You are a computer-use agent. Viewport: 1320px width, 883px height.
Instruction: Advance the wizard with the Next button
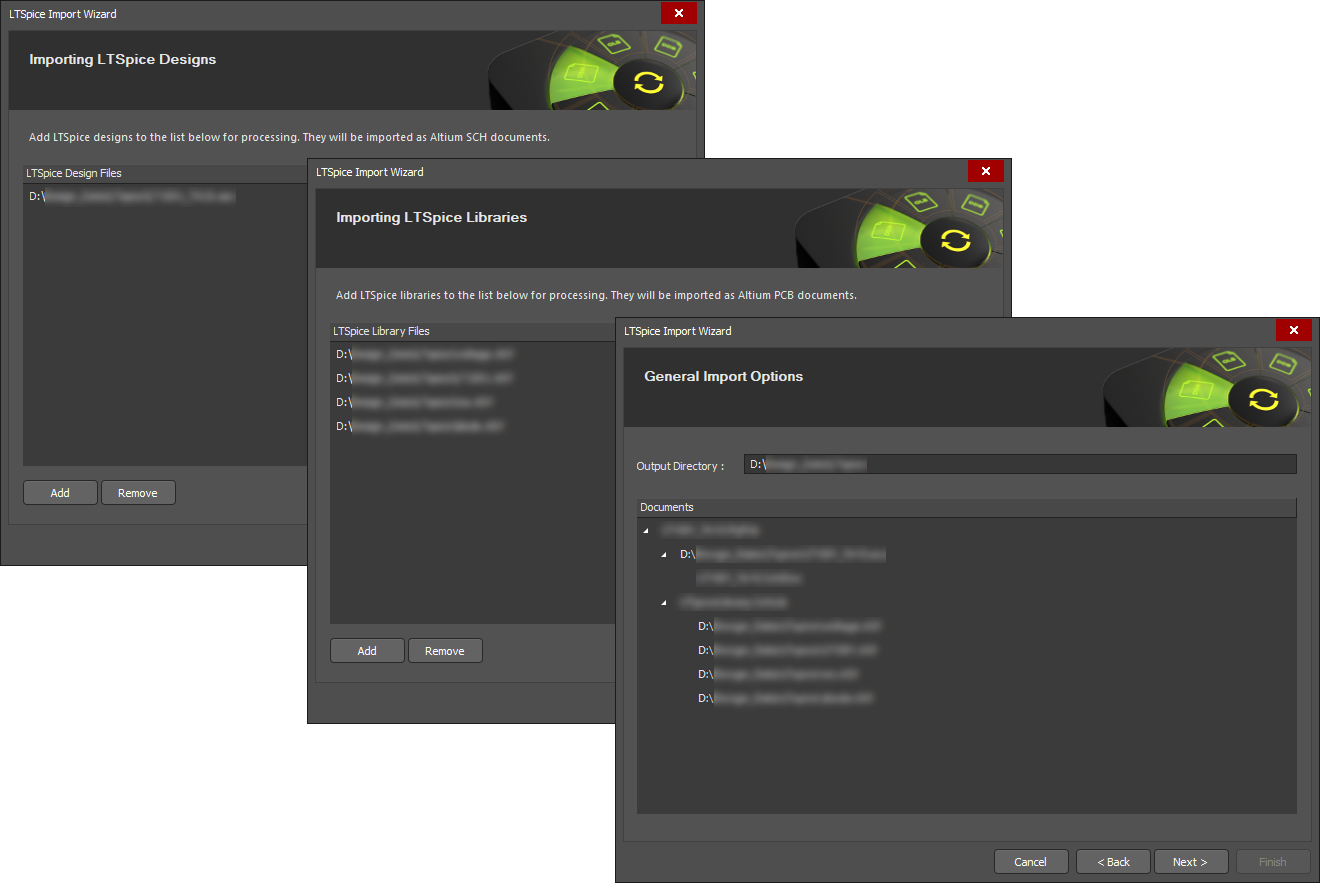(1191, 862)
